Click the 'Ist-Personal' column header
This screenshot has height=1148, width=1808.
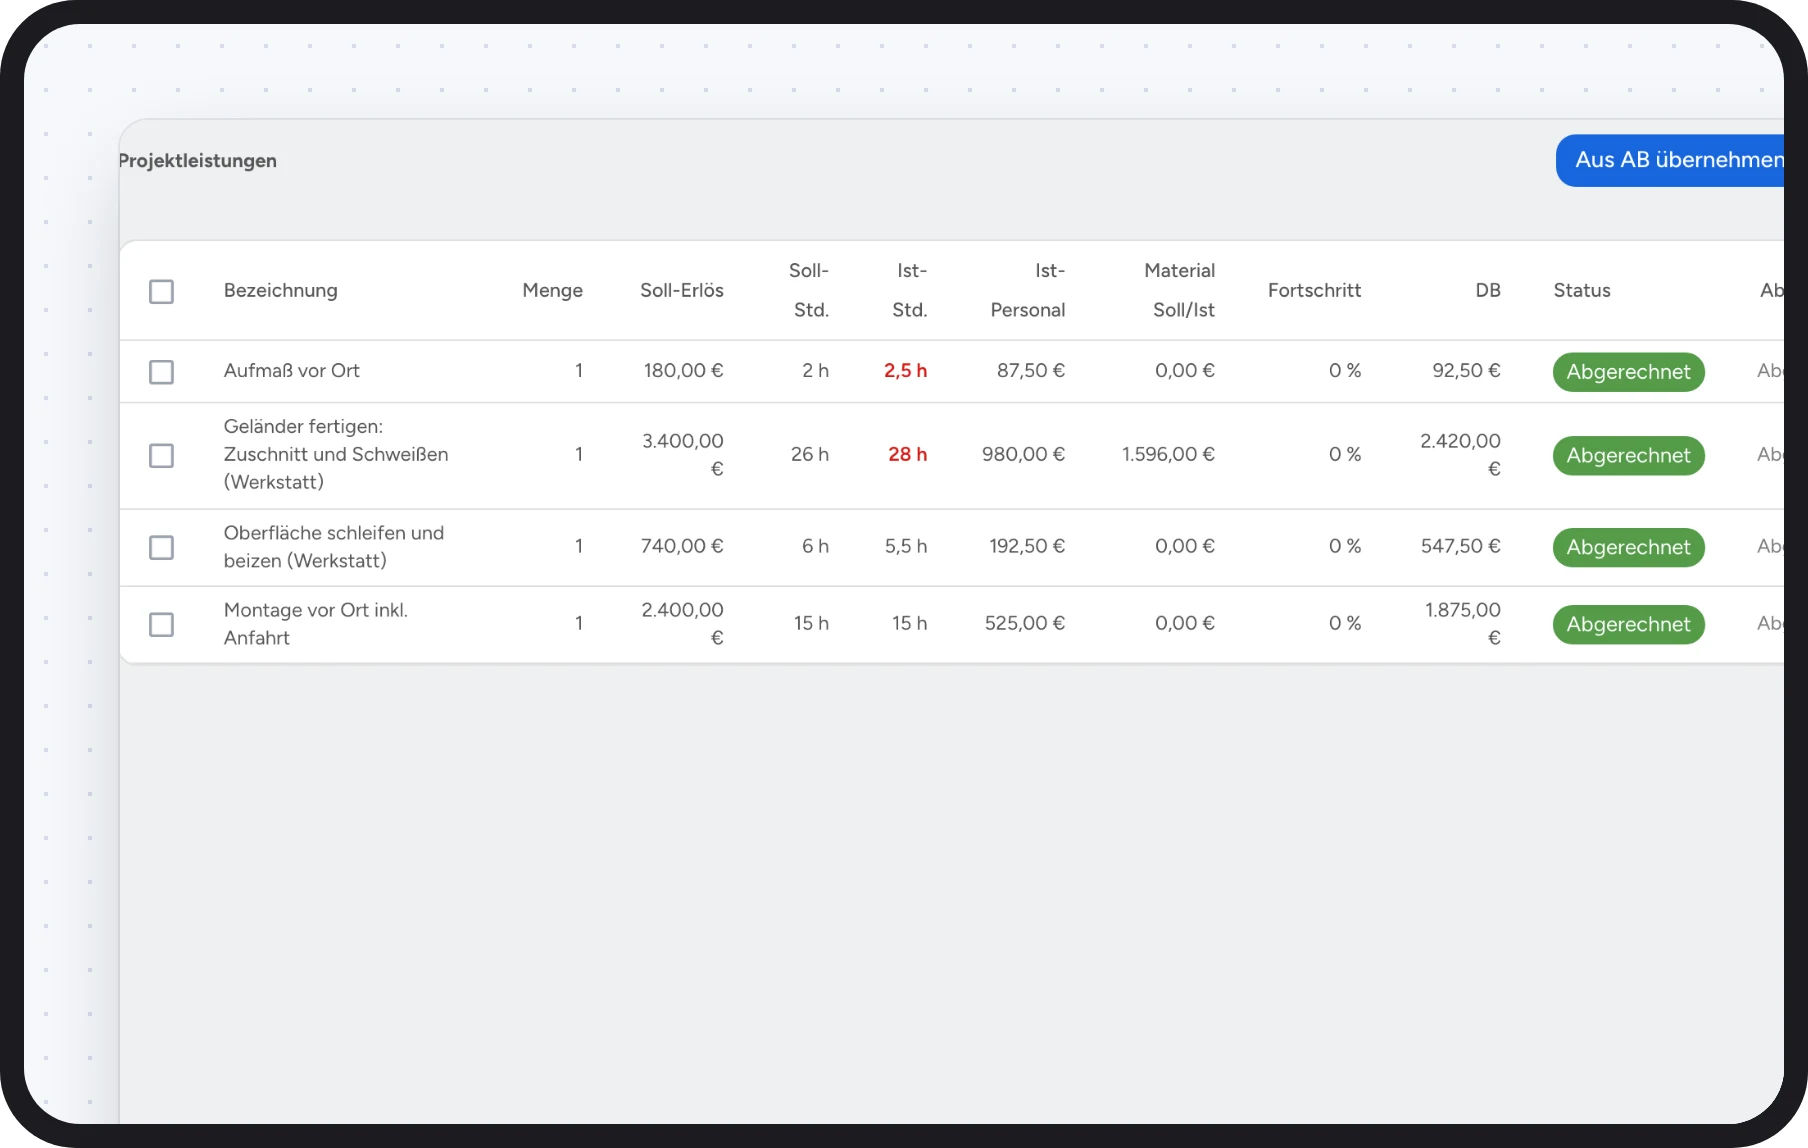1028,290
